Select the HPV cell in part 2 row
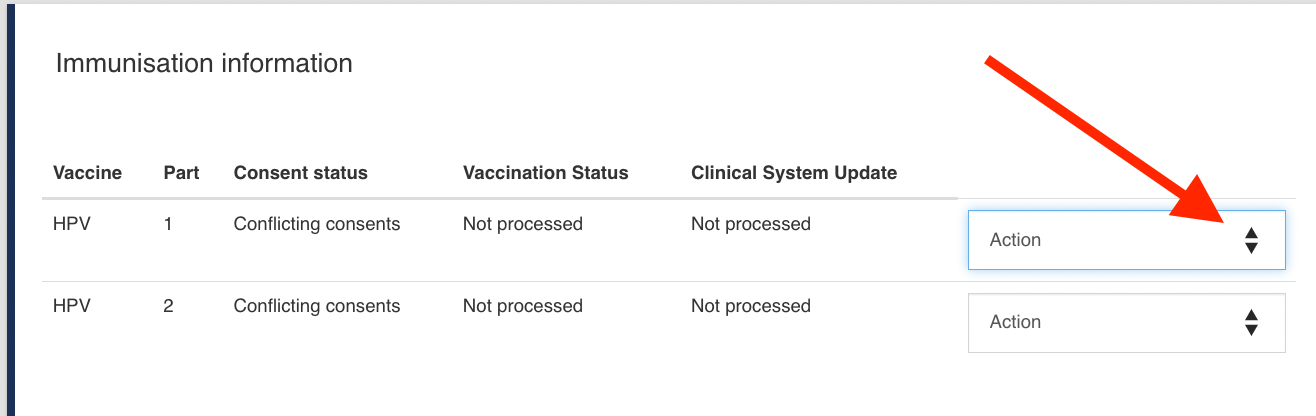Image resolution: width=1316 pixels, height=416 pixels. [72, 306]
